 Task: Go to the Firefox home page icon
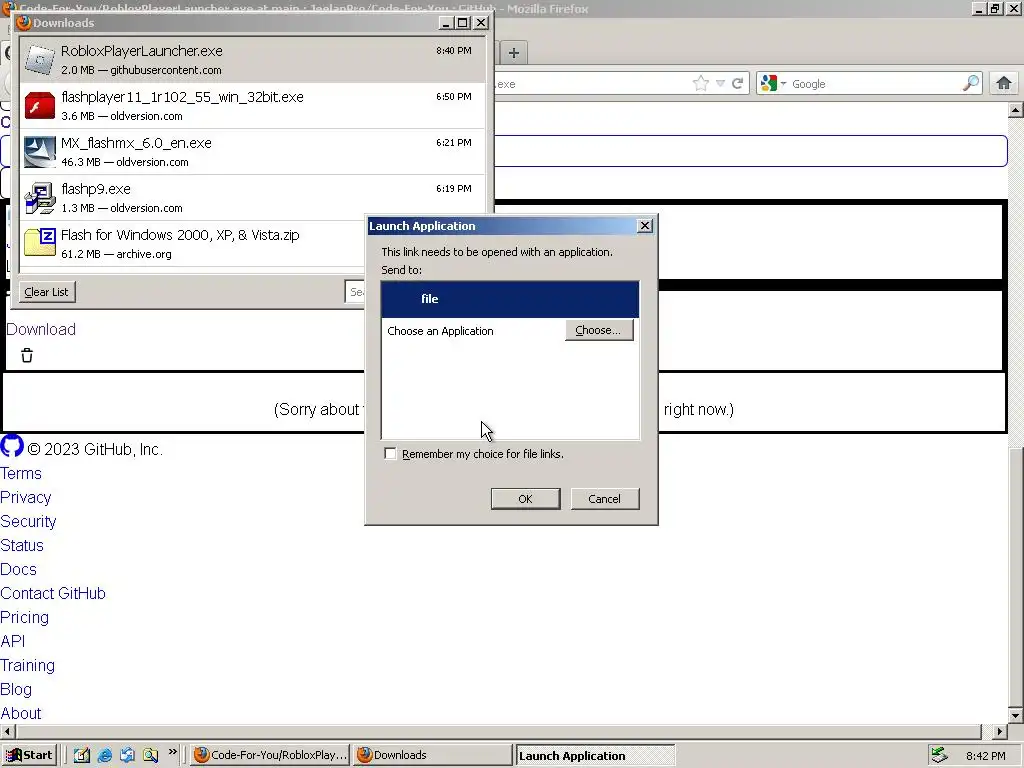pos(1004,83)
